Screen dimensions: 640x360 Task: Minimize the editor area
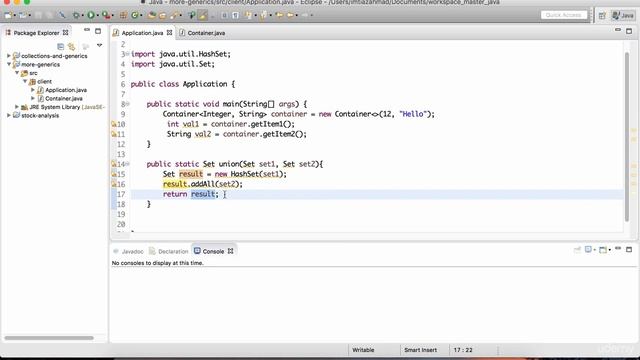618,30
